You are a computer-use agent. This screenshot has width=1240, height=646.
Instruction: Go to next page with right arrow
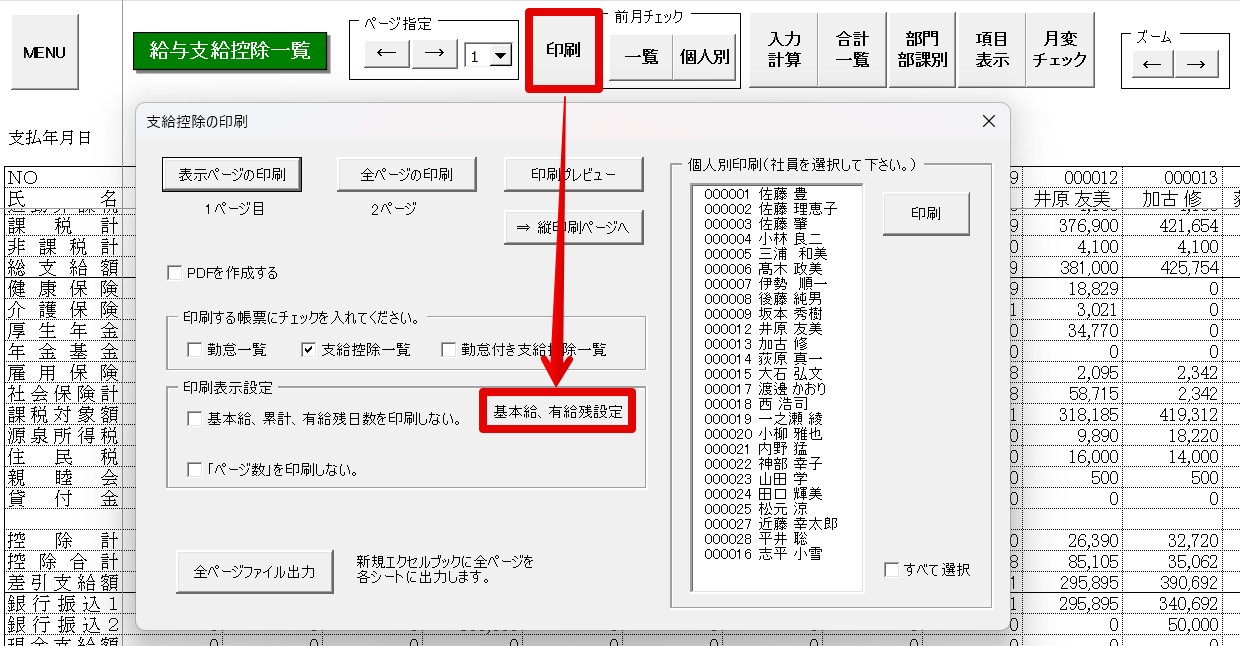[434, 54]
